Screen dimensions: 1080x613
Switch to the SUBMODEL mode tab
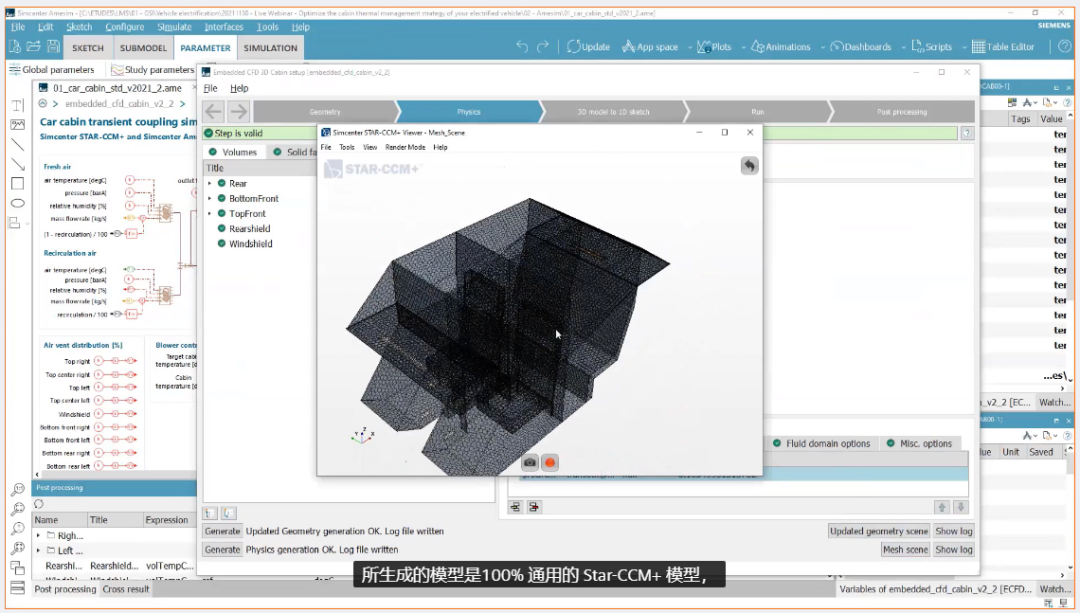143,48
